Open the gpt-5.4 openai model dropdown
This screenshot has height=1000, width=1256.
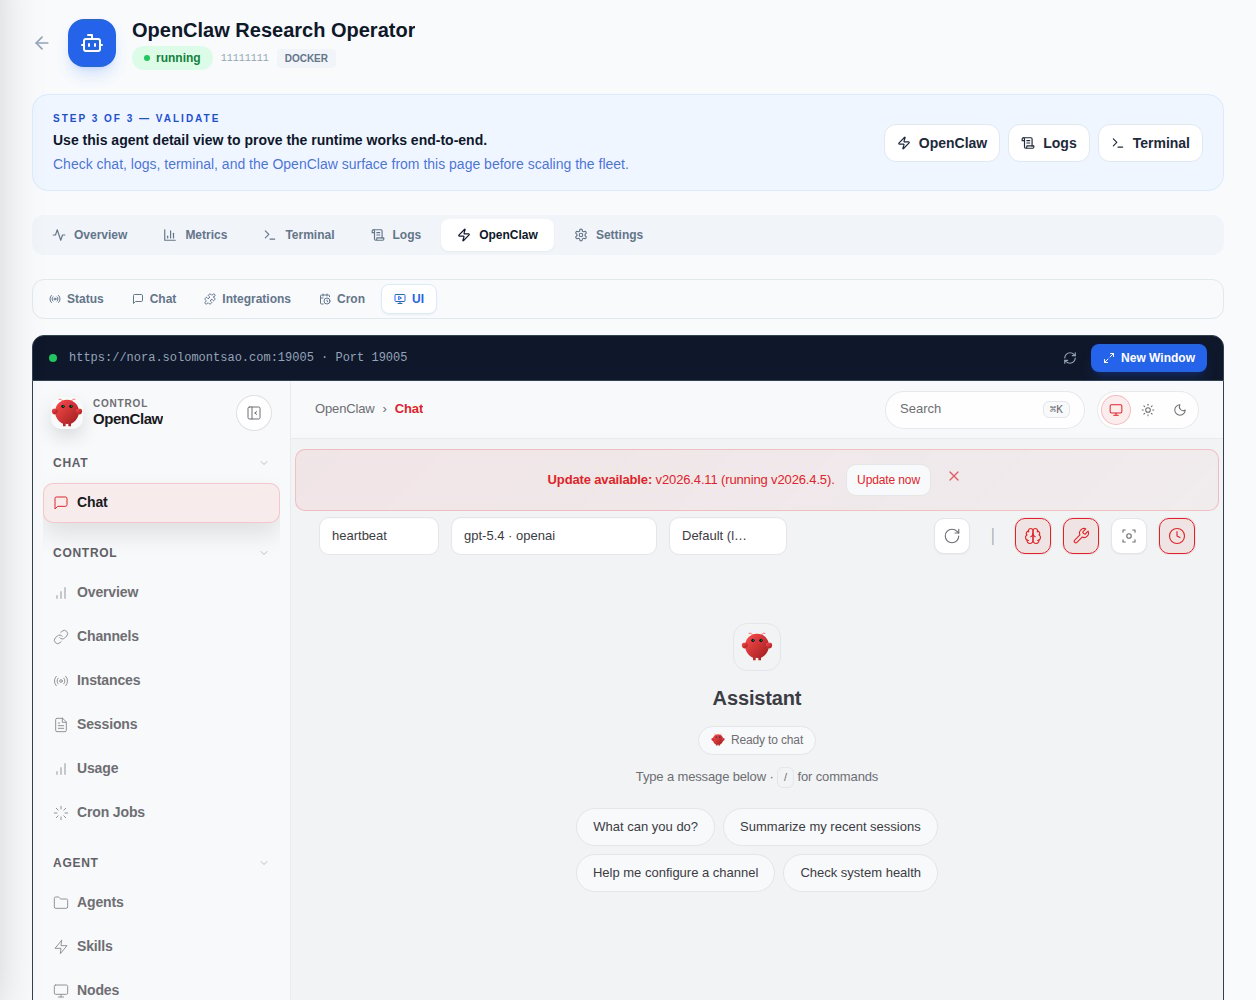[x=554, y=536]
